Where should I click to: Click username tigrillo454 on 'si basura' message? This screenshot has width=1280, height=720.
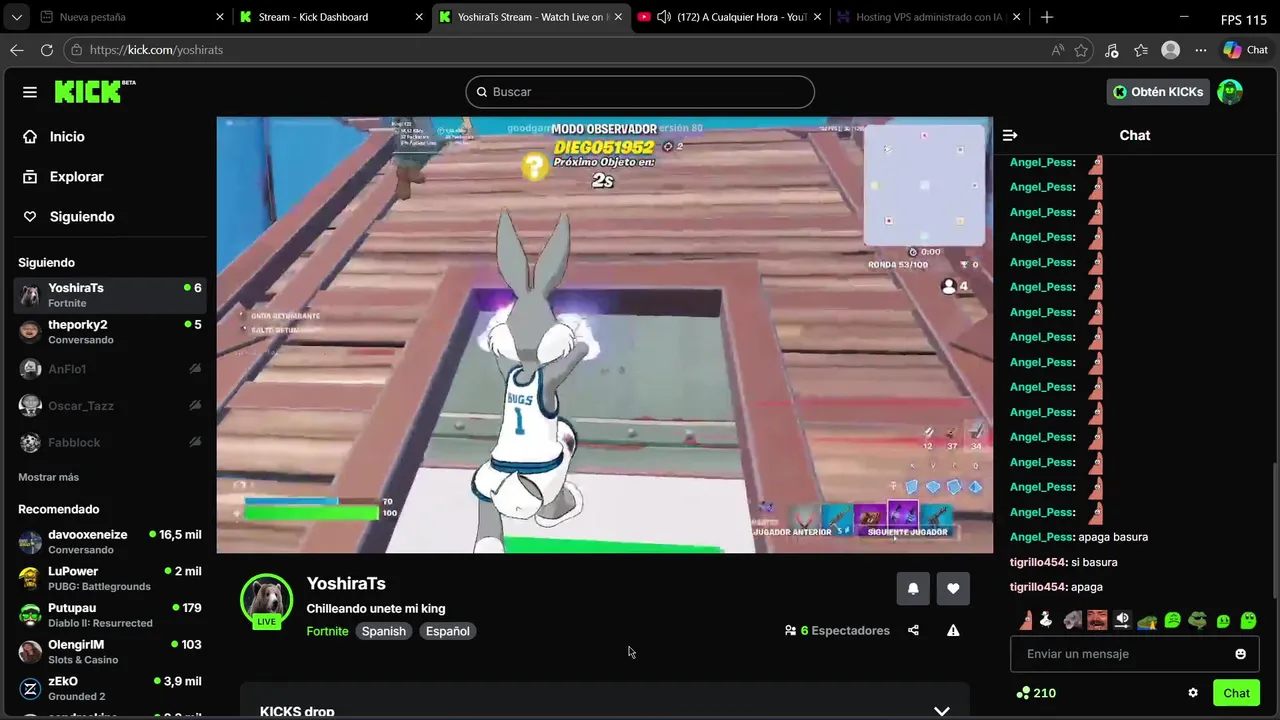(1037, 562)
